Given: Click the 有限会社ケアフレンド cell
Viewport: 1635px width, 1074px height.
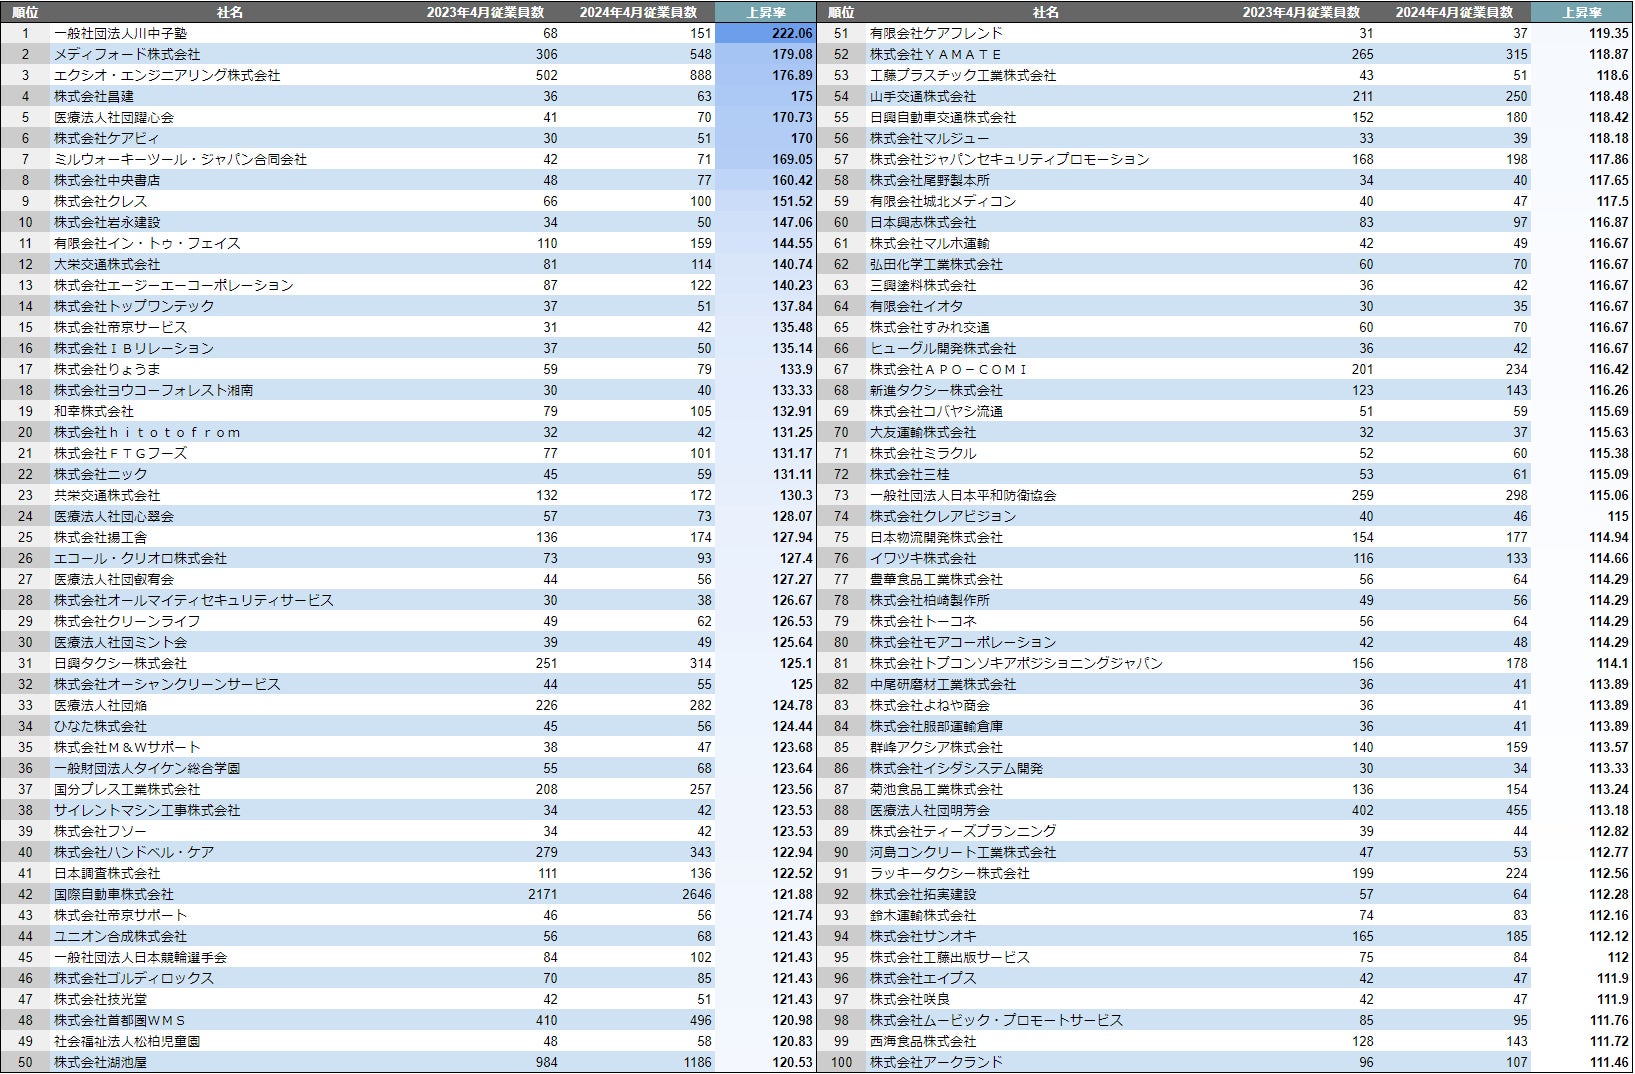Looking at the screenshot, I should point(936,33).
